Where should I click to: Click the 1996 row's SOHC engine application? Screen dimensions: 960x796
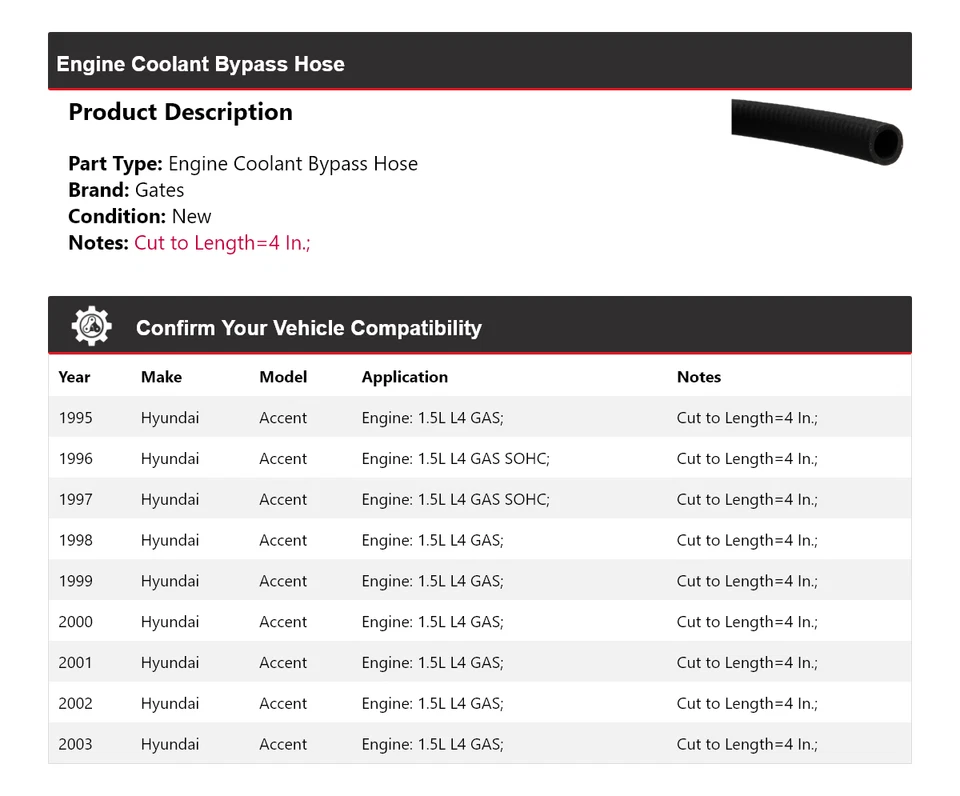[x=455, y=459]
